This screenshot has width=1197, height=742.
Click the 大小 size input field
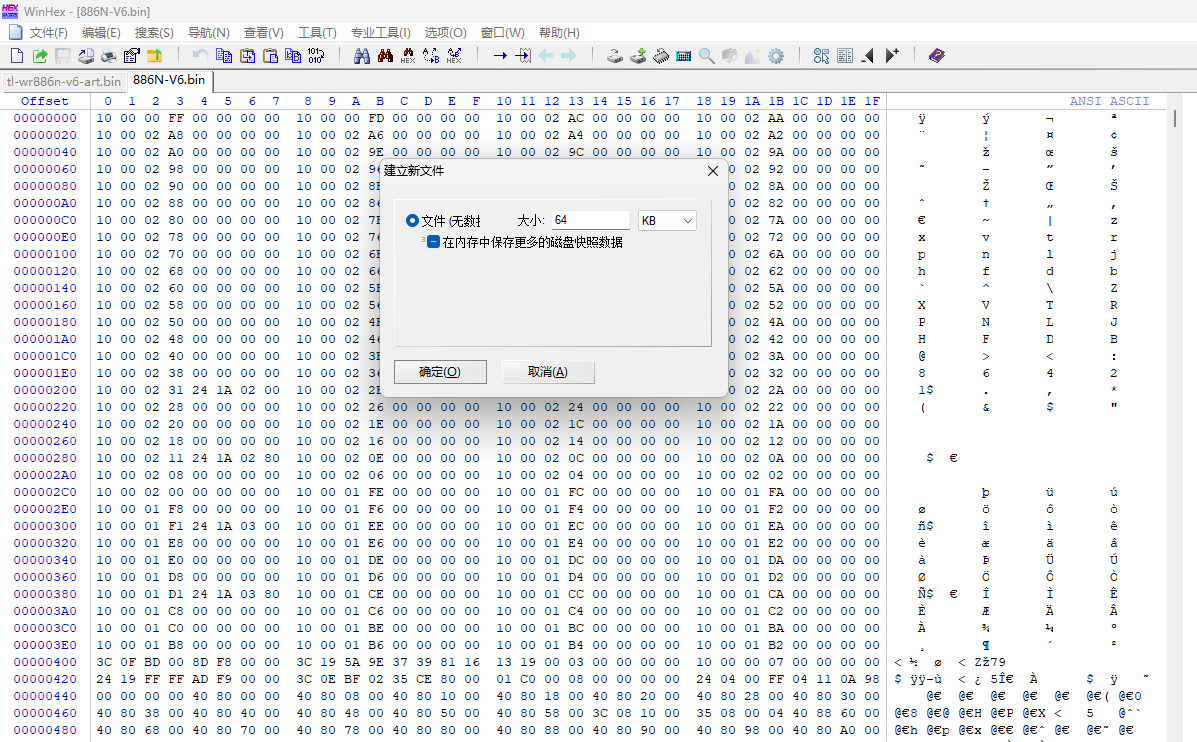tap(591, 221)
